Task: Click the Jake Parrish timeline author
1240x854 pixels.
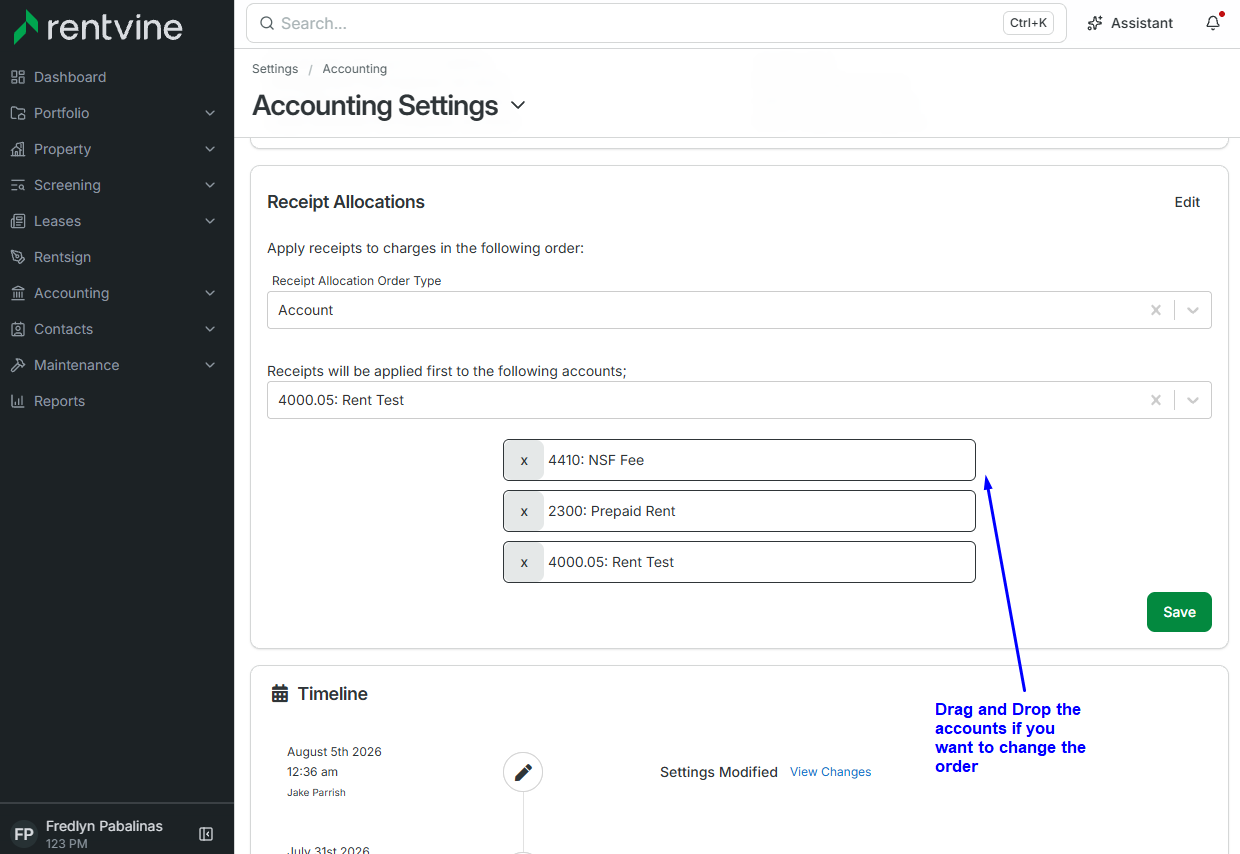Action: point(316,793)
